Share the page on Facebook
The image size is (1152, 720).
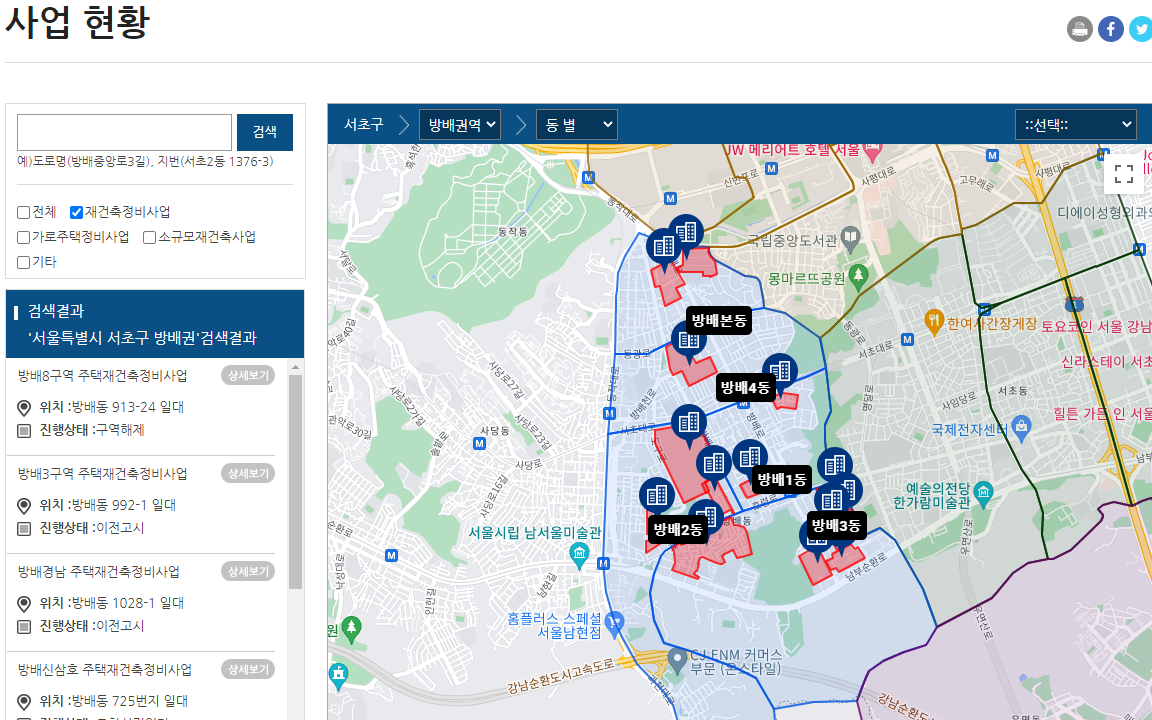(x=1111, y=29)
